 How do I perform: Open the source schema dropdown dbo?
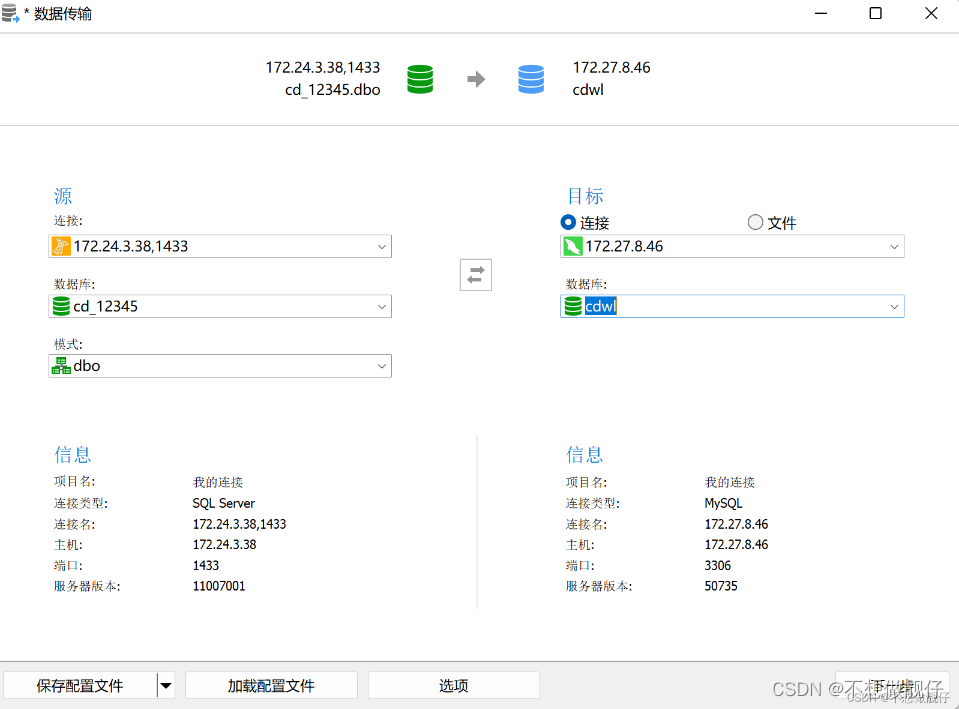220,366
